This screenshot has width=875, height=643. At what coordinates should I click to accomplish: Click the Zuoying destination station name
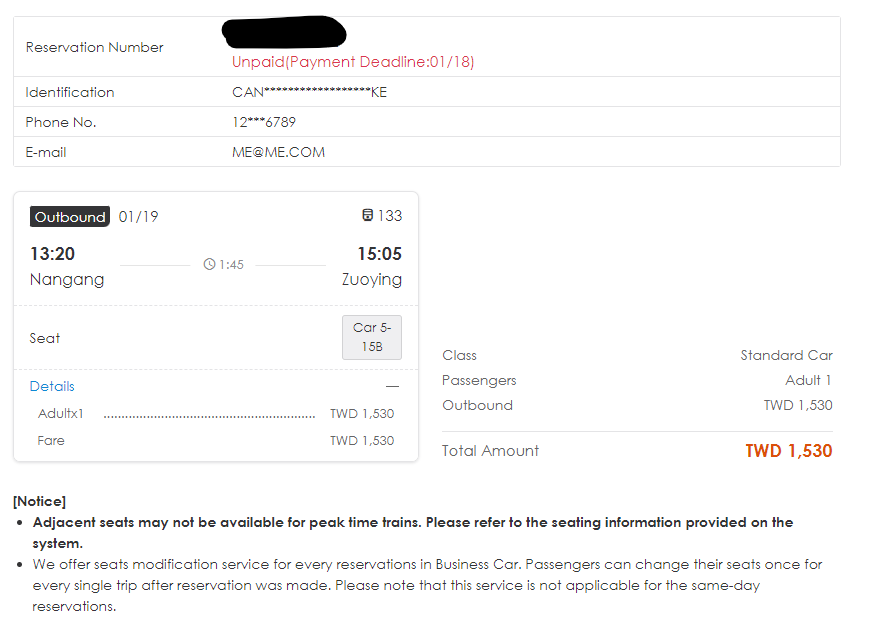pos(371,279)
